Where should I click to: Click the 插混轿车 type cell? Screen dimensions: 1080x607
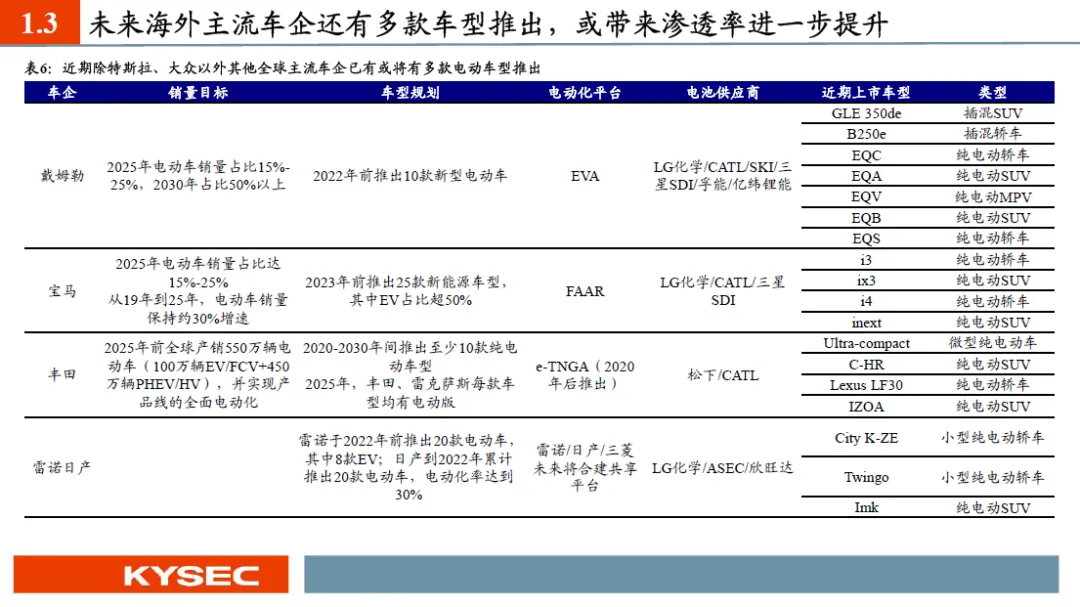tap(993, 134)
